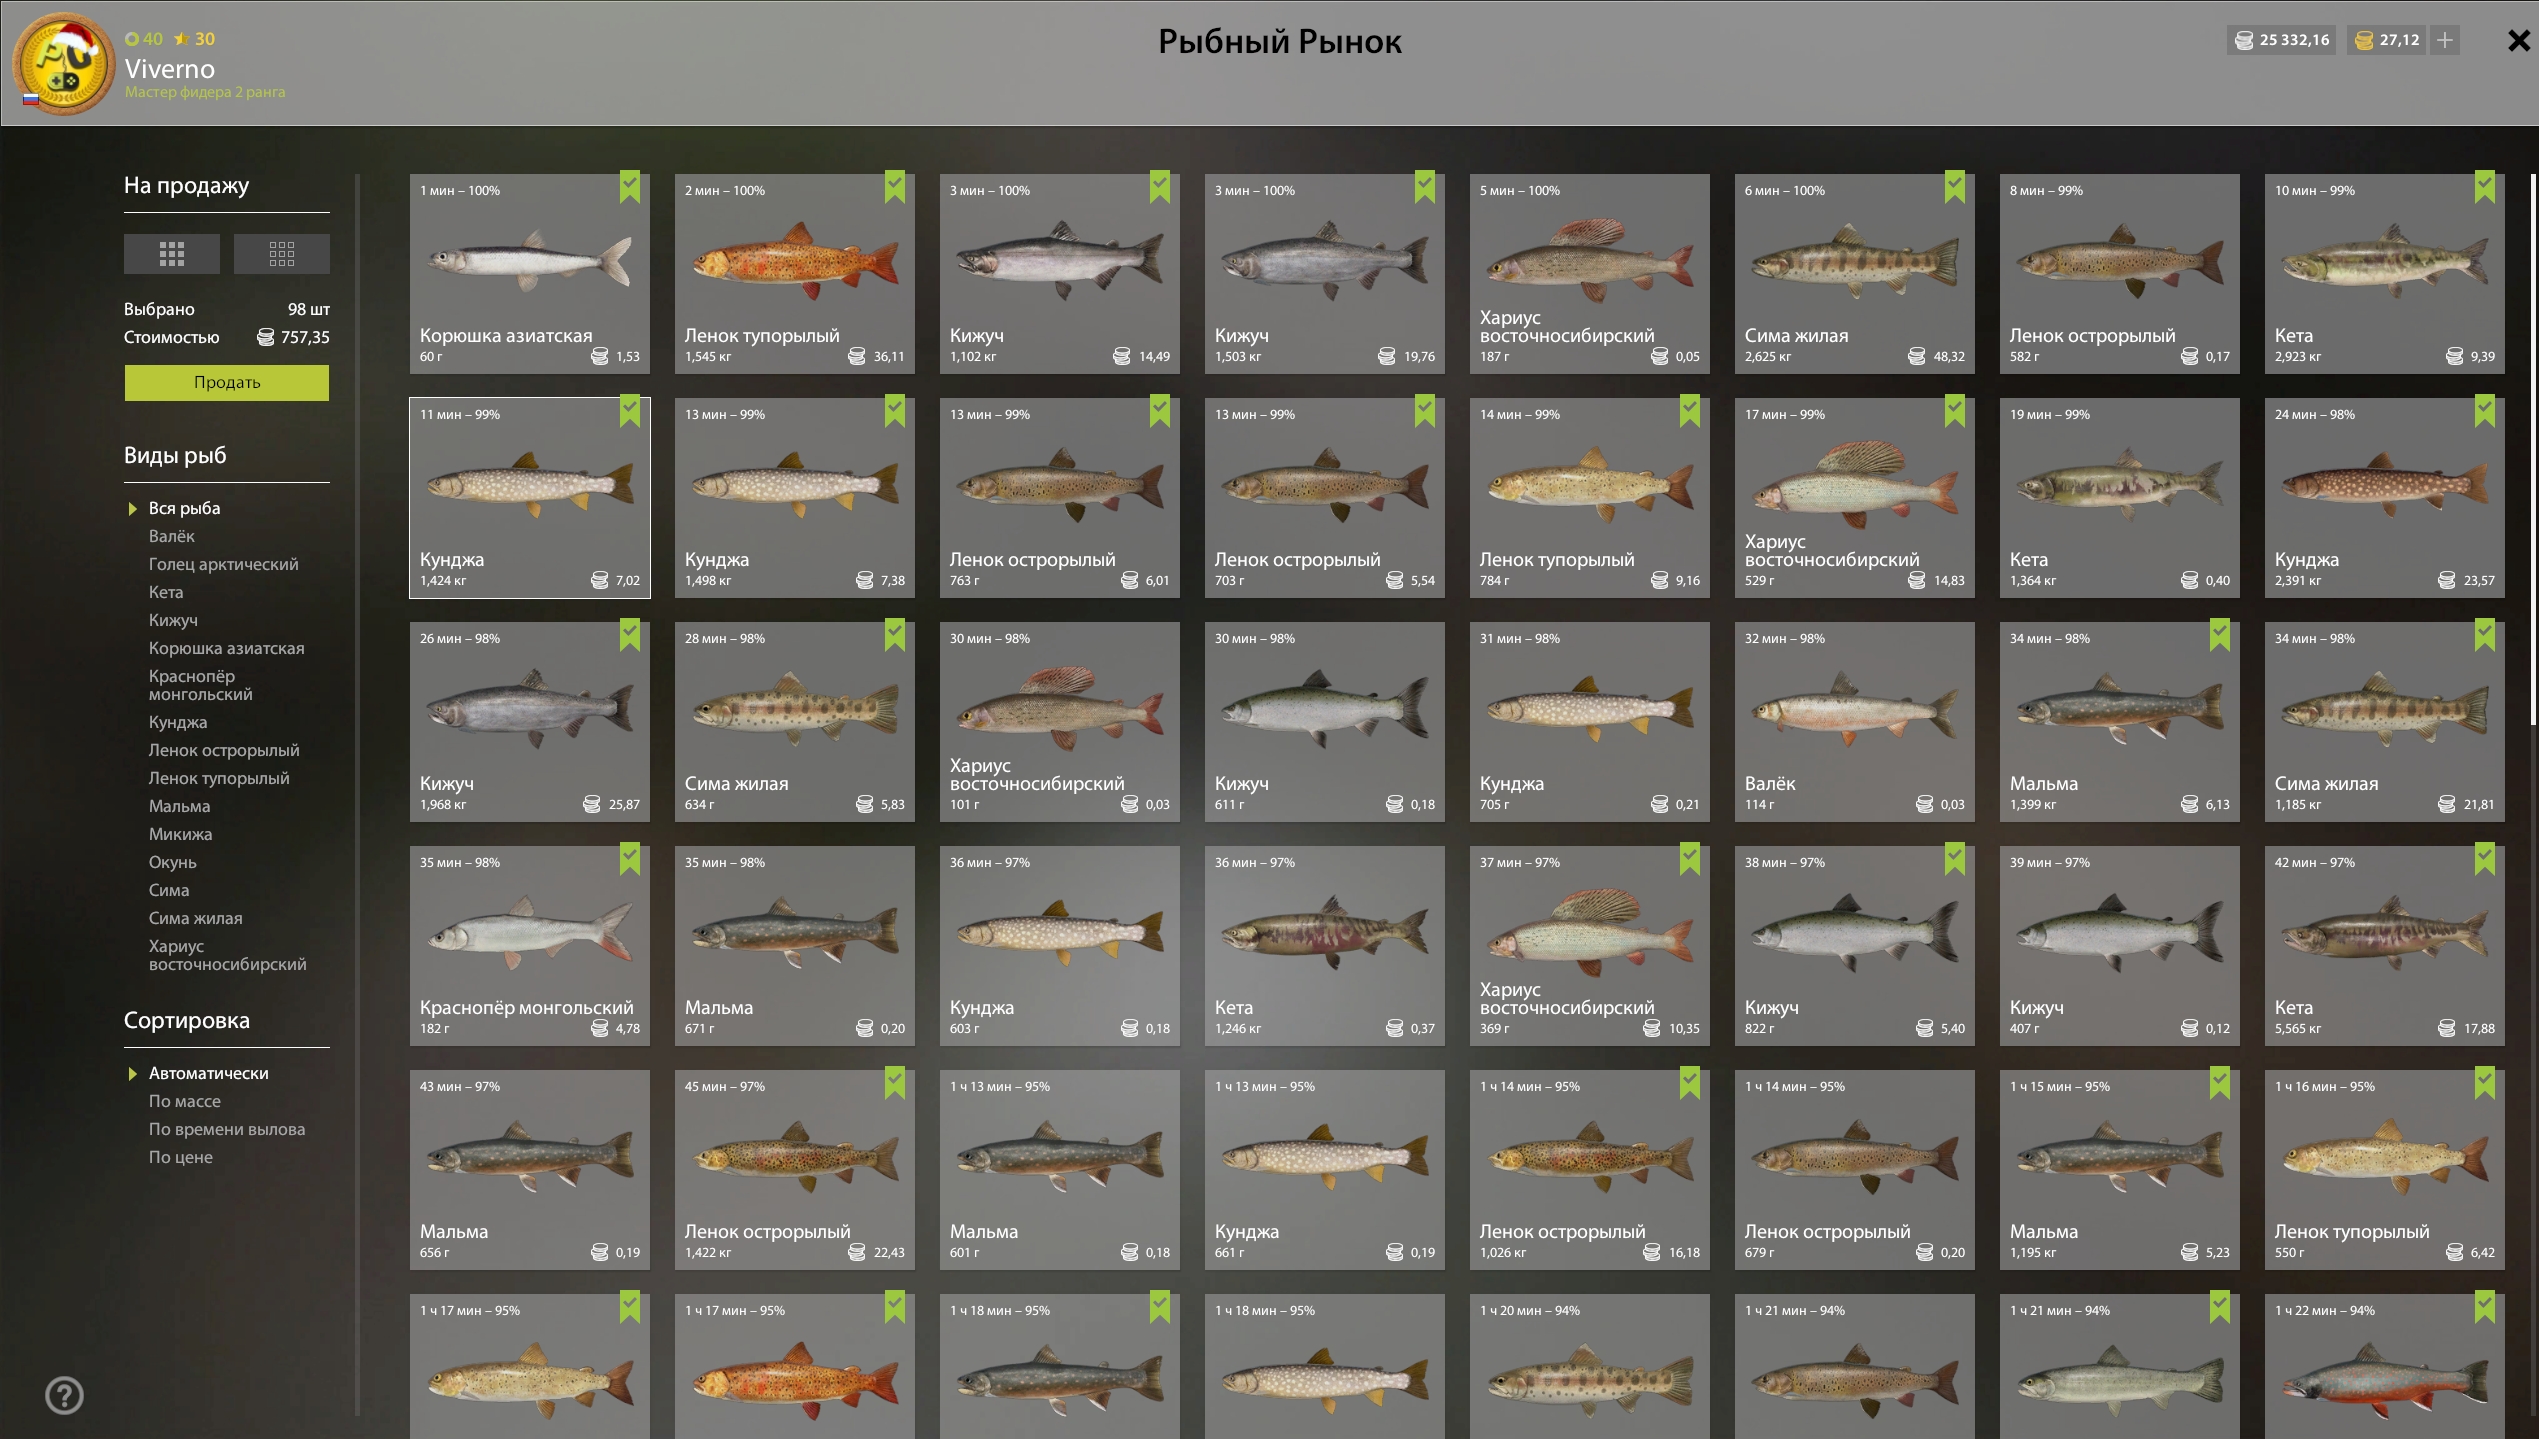The width and height of the screenshot is (2539, 1439).
Task: Open the help question mark icon
Action: [x=65, y=1395]
